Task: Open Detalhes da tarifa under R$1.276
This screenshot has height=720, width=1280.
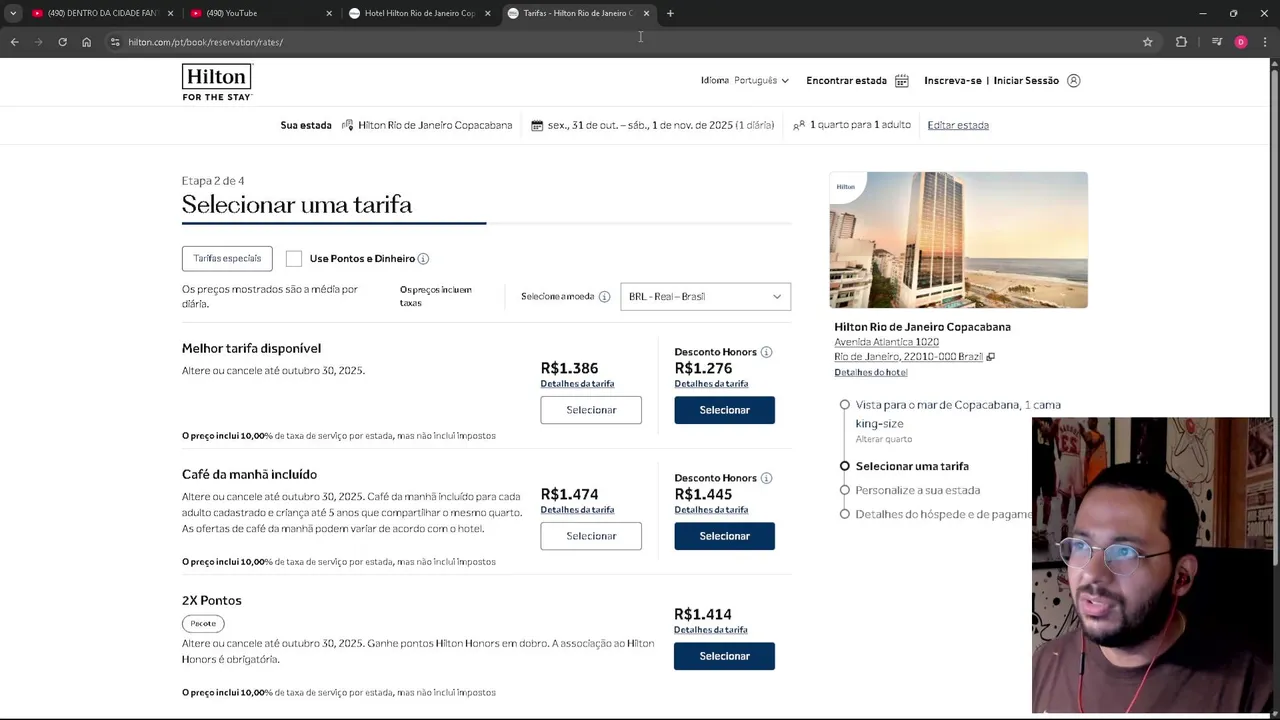Action: click(x=711, y=384)
